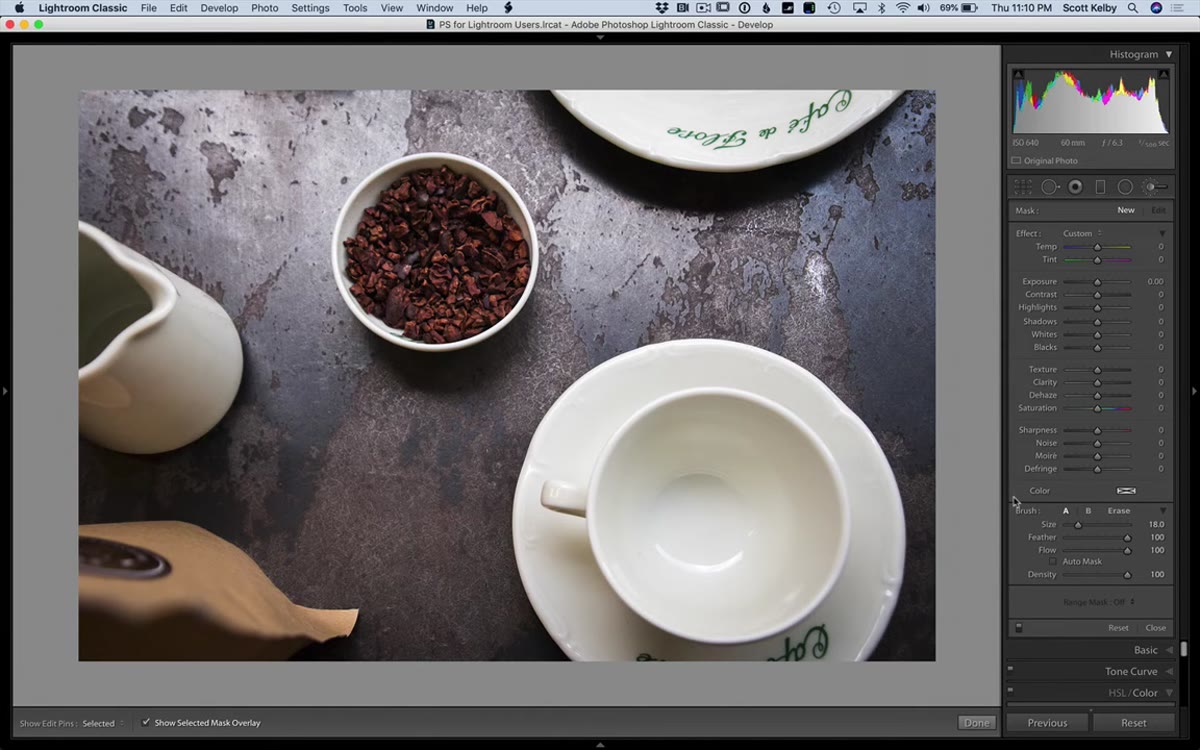
Task: Open the Photo menu
Action: [x=265, y=8]
